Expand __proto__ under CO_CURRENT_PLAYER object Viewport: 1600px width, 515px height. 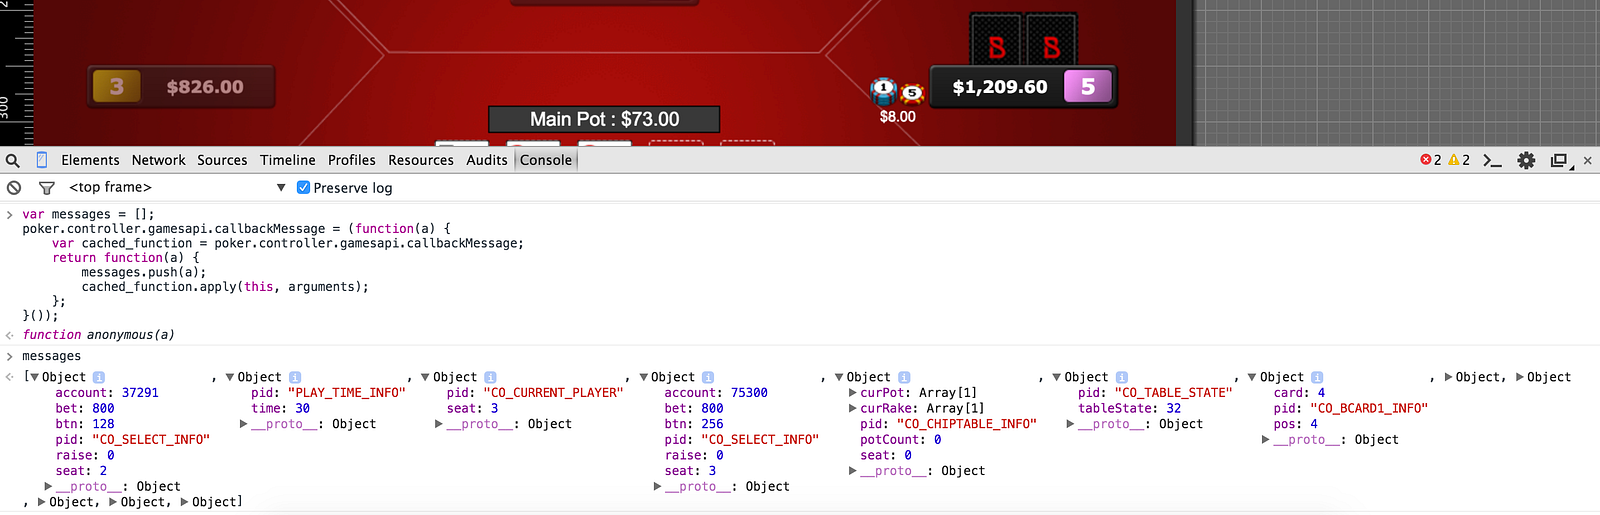(440, 424)
